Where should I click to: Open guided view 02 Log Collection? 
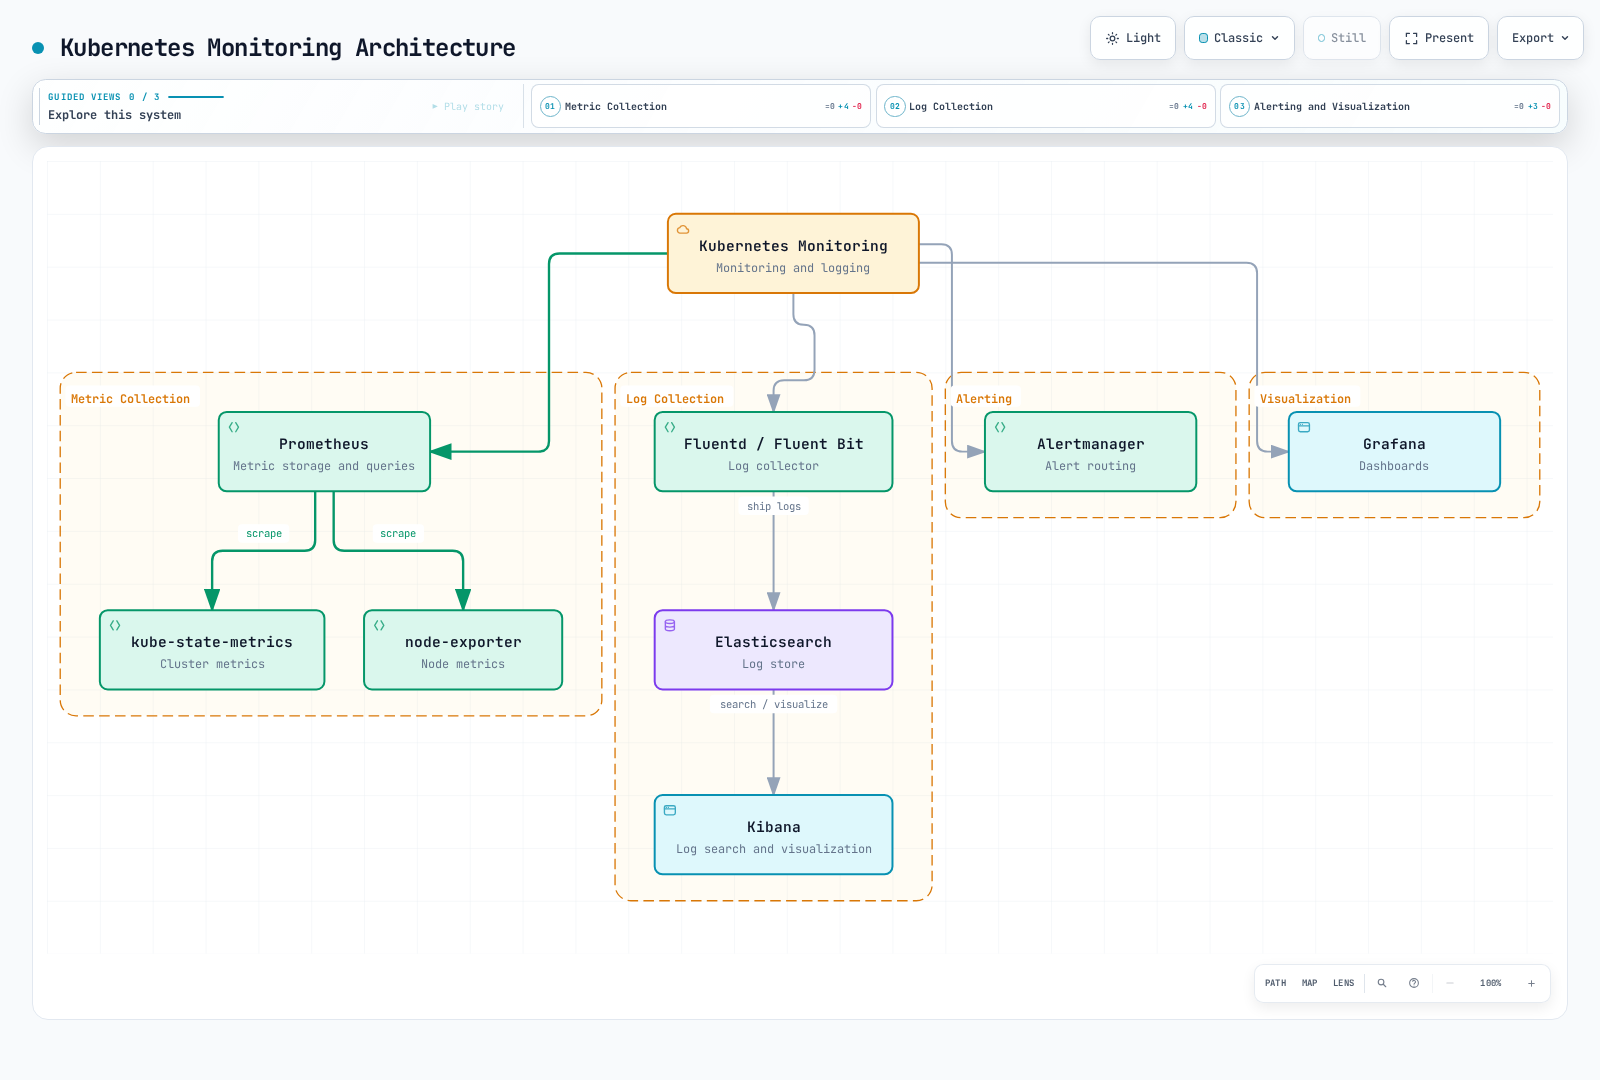pyautogui.click(x=1046, y=106)
